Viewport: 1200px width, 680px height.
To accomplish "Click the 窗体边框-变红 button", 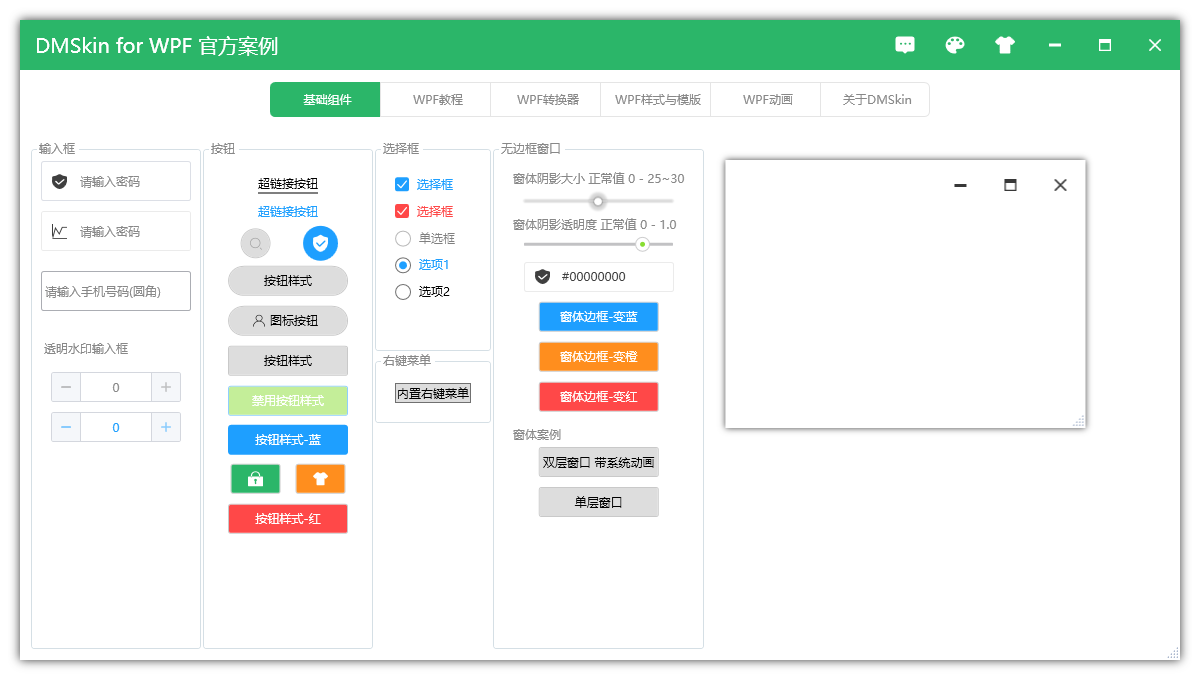I will coord(599,397).
